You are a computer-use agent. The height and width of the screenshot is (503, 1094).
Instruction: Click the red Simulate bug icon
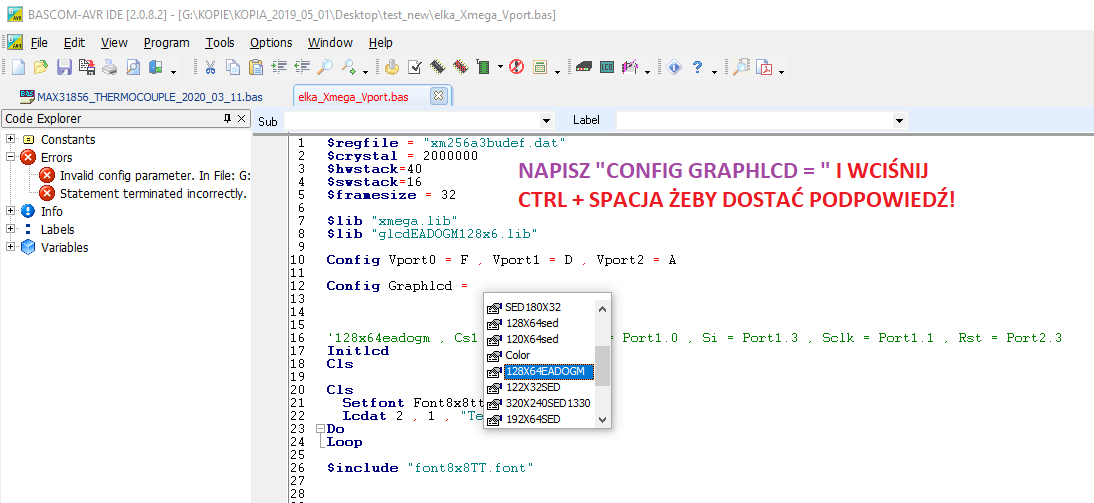[516, 67]
